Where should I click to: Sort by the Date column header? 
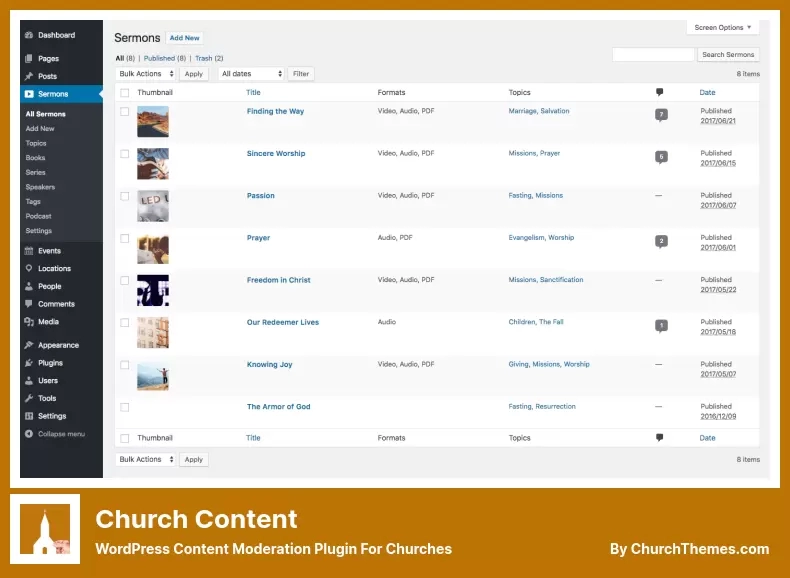pos(707,92)
